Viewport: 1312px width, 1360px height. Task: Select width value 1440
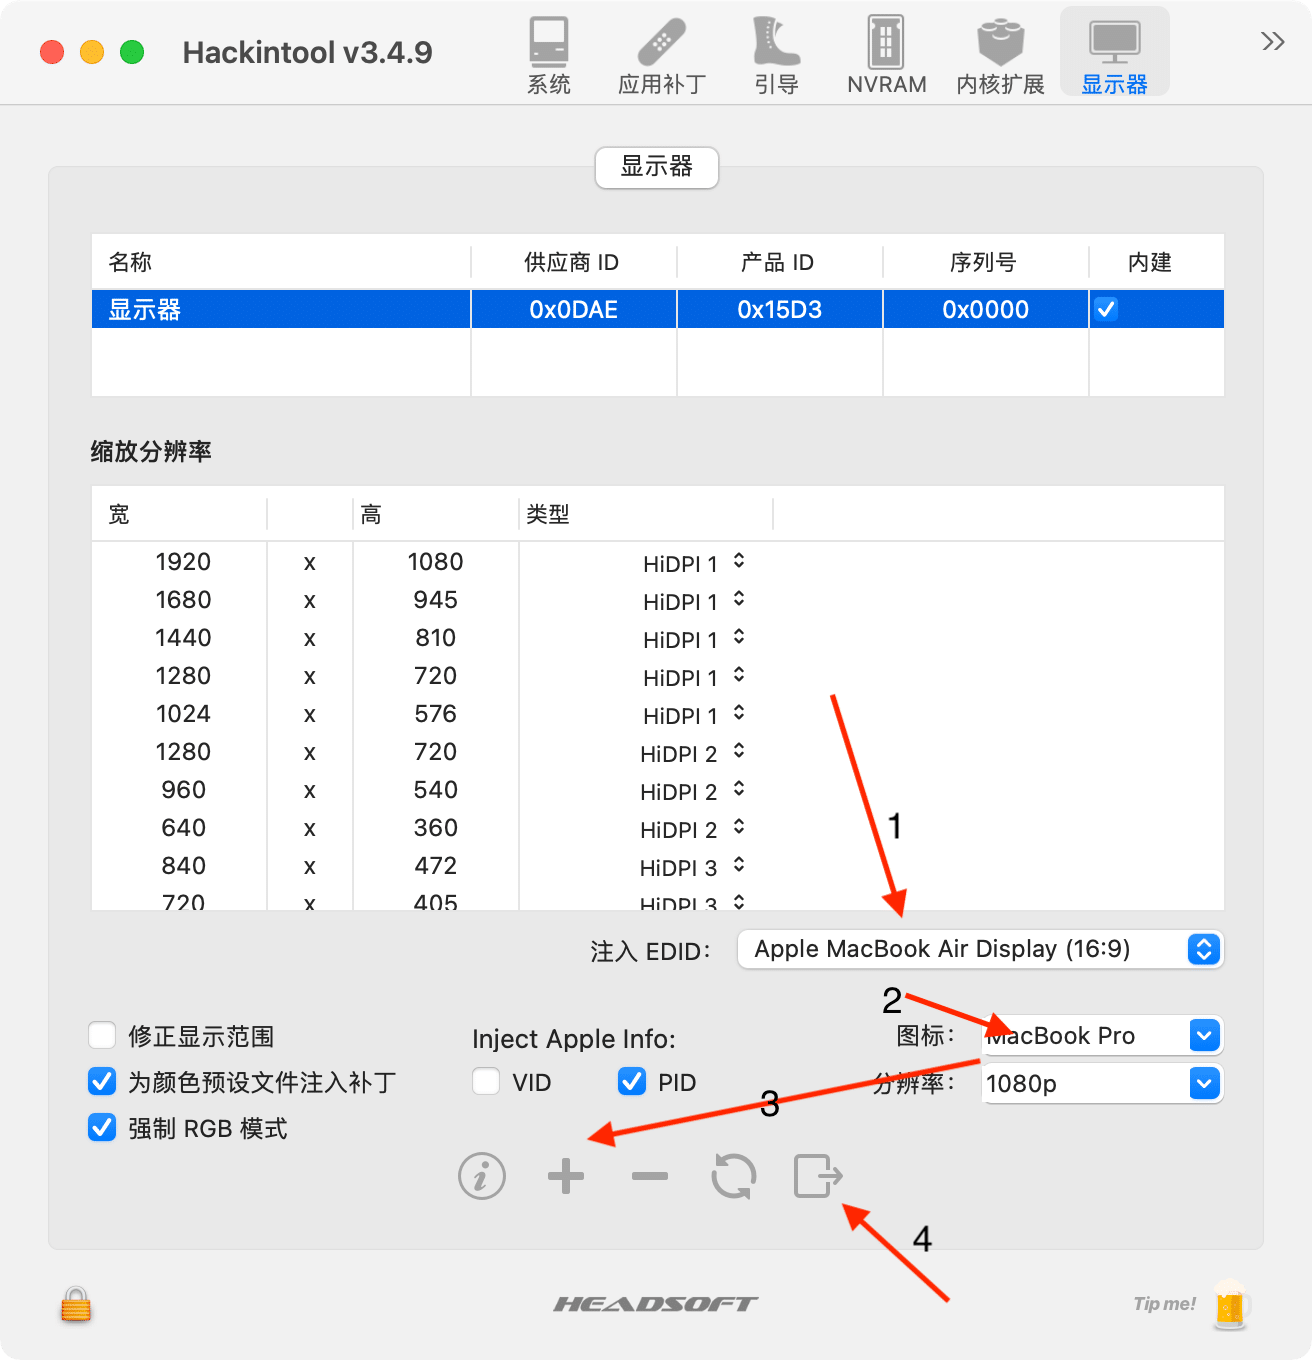tap(183, 638)
